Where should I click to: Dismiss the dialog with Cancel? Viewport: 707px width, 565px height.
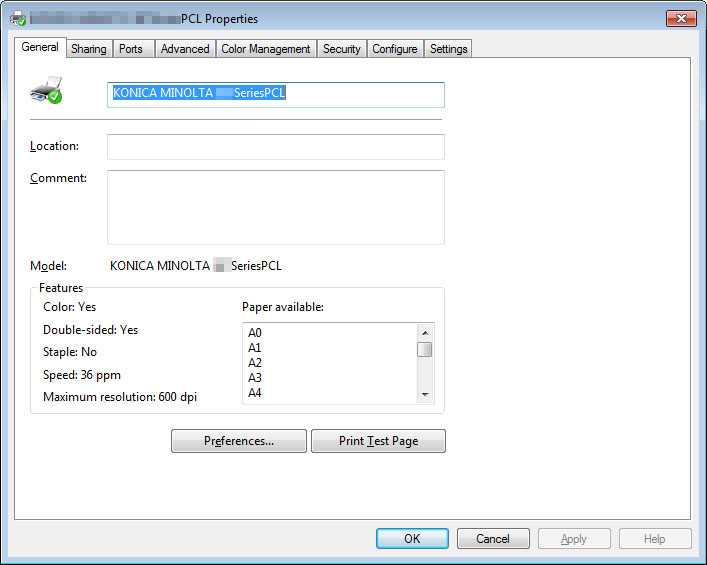tap(493, 538)
